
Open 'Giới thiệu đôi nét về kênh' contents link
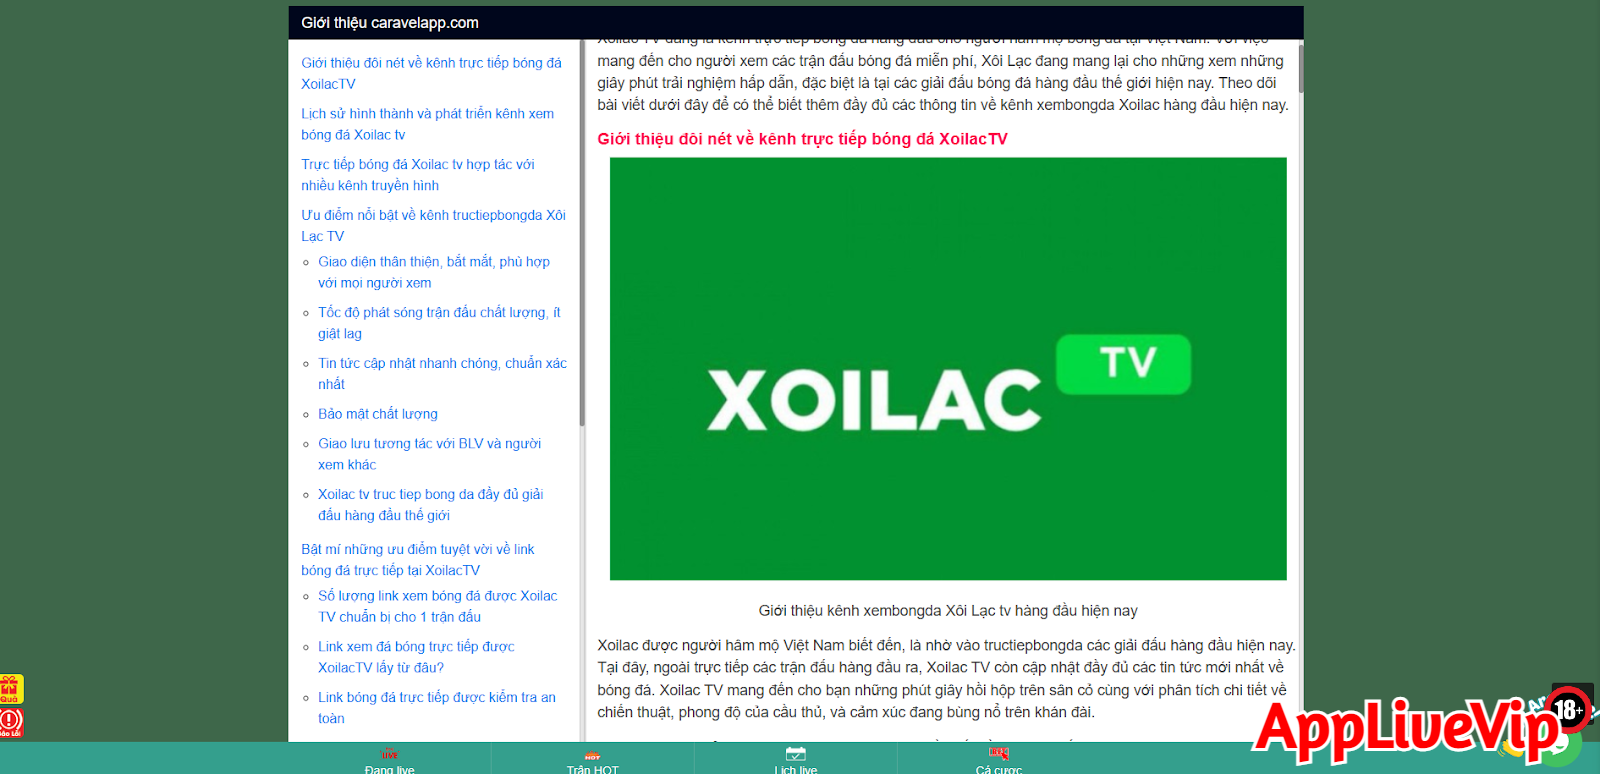click(431, 73)
